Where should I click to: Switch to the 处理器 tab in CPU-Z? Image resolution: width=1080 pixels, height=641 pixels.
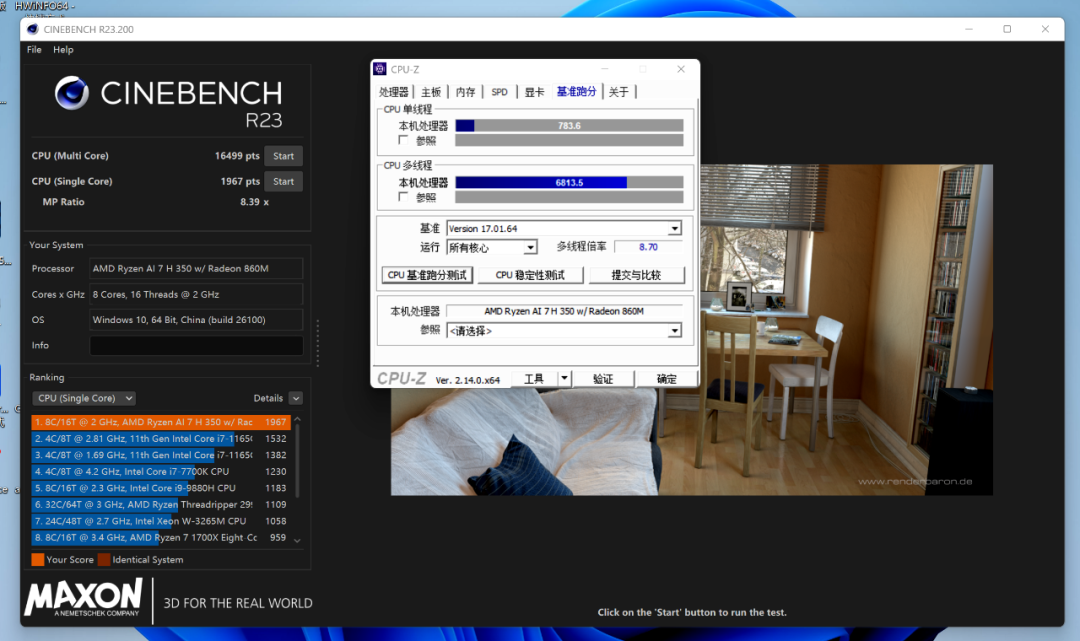point(394,92)
